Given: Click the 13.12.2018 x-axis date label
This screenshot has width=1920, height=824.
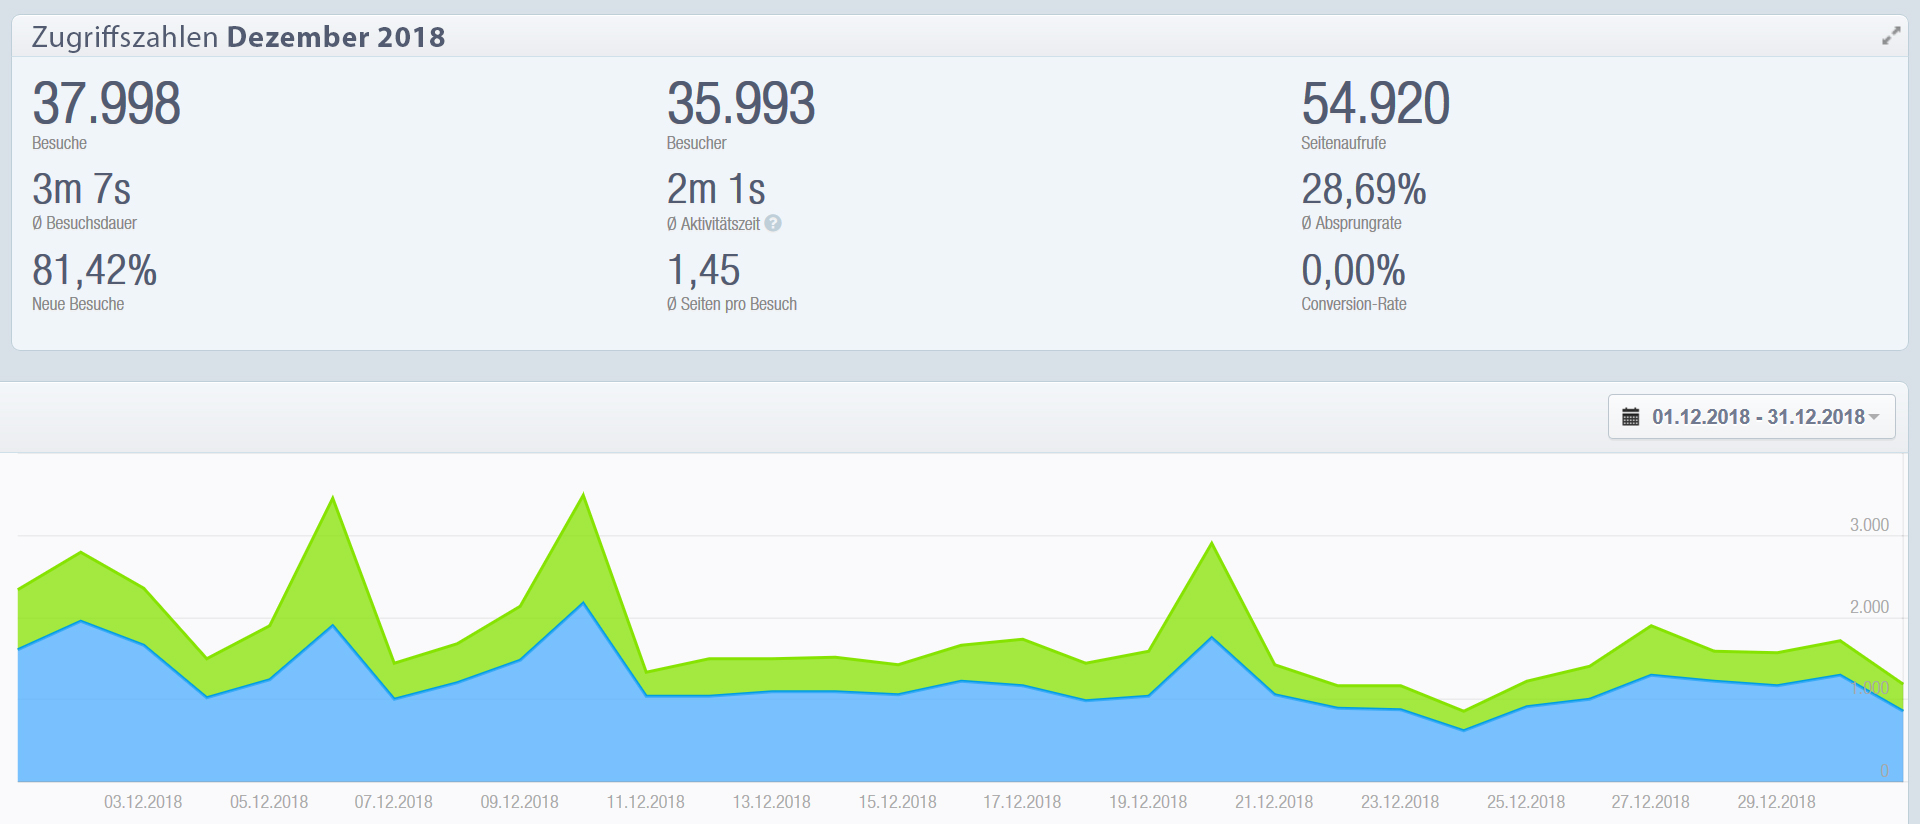Looking at the screenshot, I should (x=771, y=802).
